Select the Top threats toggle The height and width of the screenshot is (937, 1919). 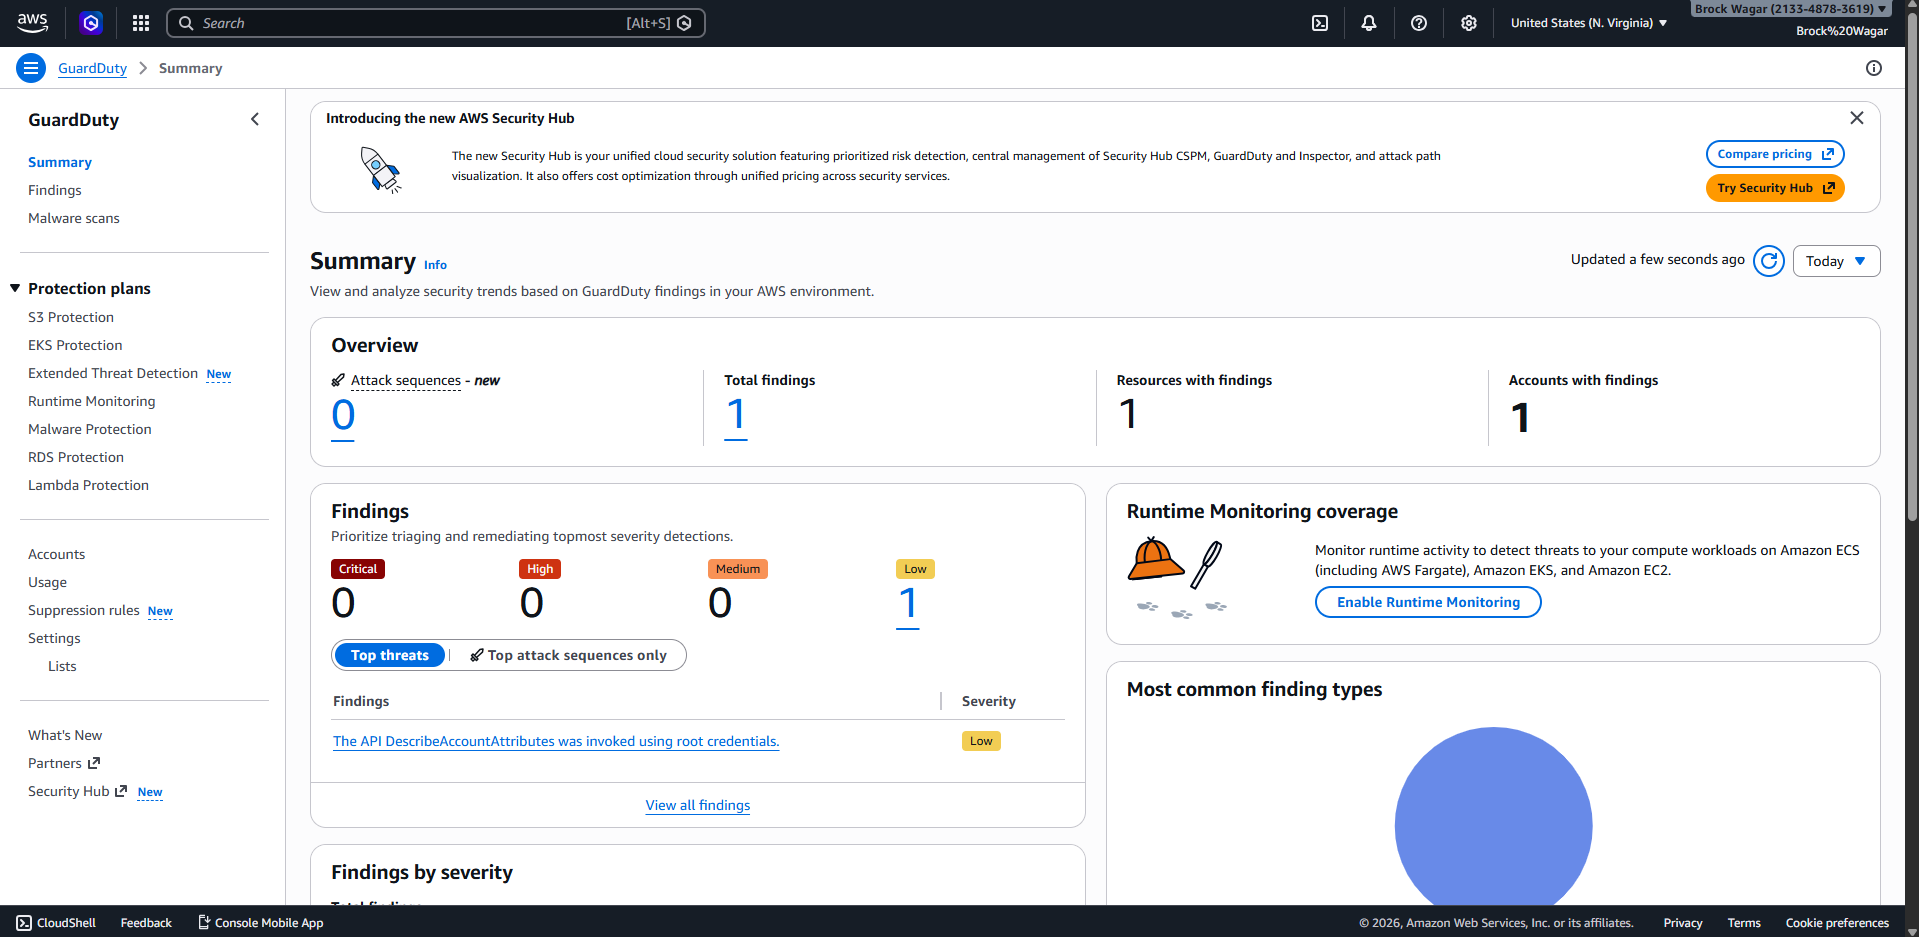pyautogui.click(x=389, y=655)
